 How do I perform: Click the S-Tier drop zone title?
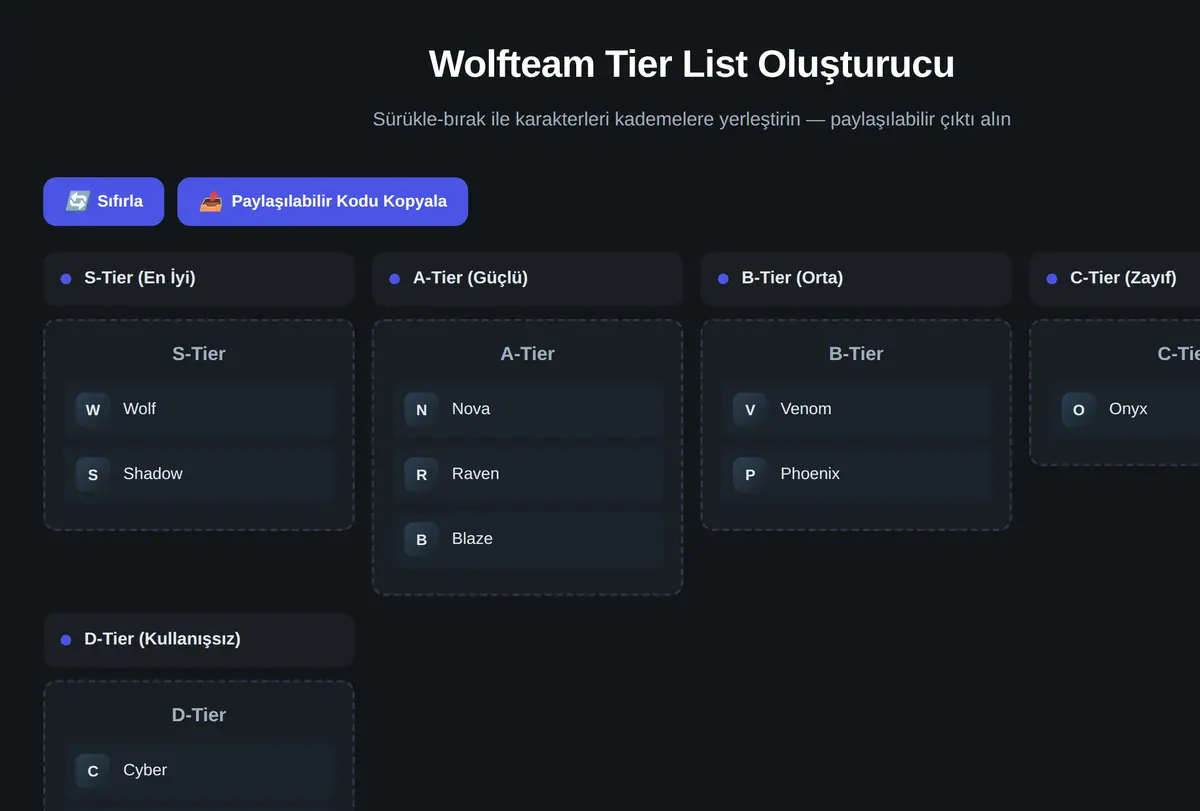click(x=199, y=354)
